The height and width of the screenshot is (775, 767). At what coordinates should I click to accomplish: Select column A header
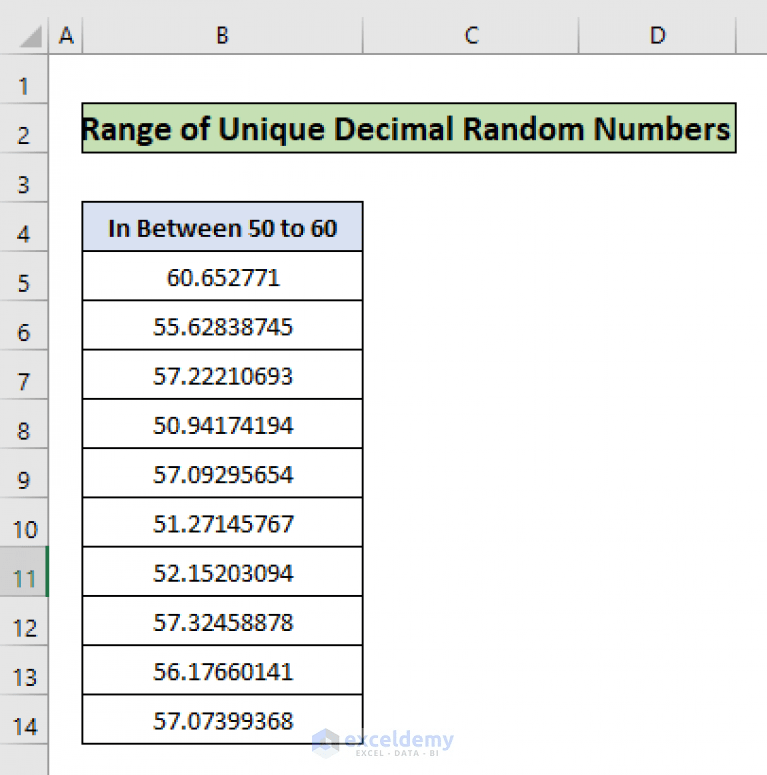pyautogui.click(x=66, y=36)
